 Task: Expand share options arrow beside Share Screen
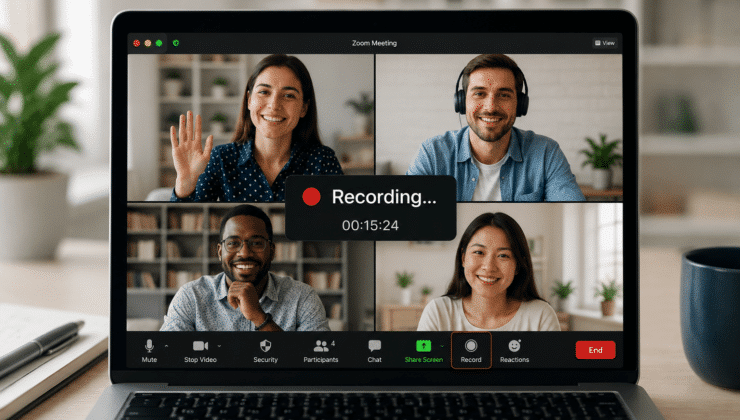click(x=442, y=346)
